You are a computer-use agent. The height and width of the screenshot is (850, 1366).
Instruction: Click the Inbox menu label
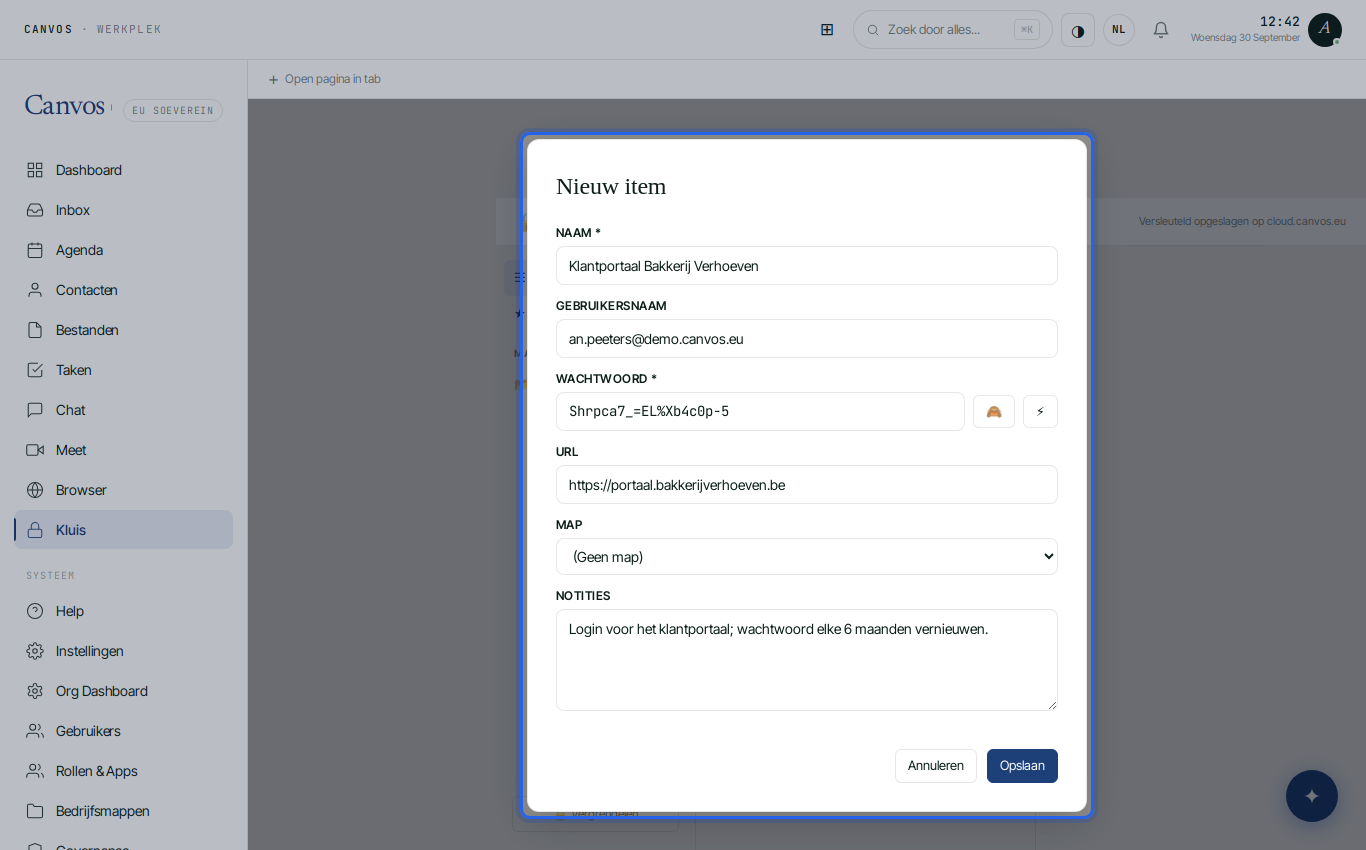(73, 210)
